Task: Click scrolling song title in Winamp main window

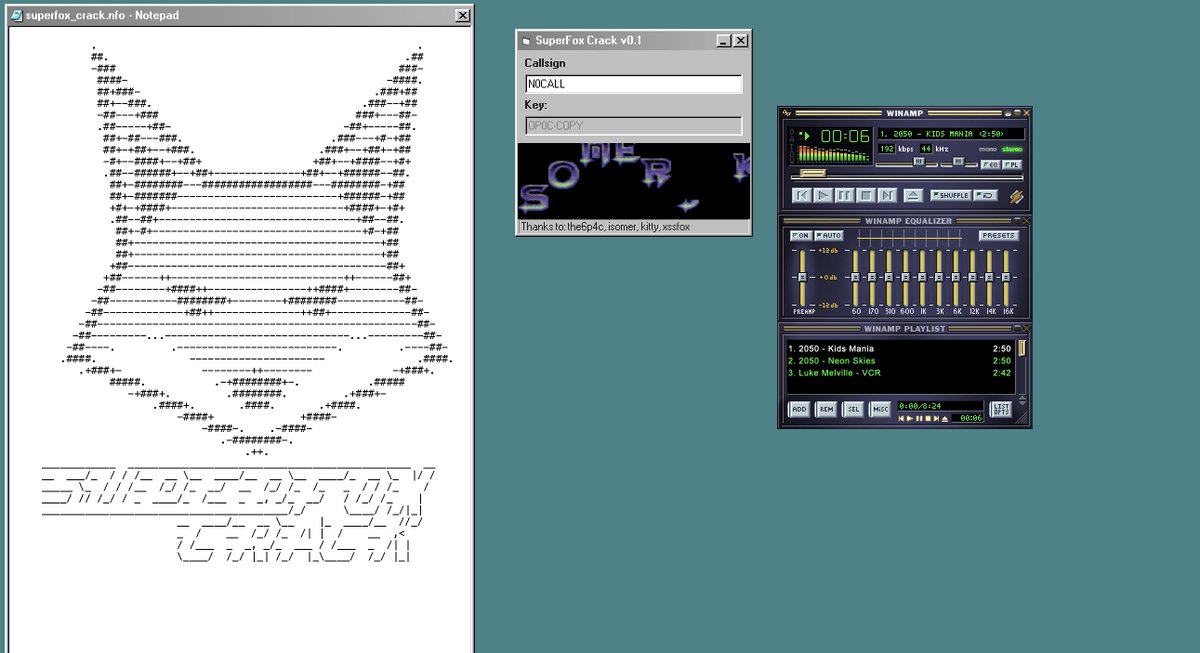Action: click(951, 134)
